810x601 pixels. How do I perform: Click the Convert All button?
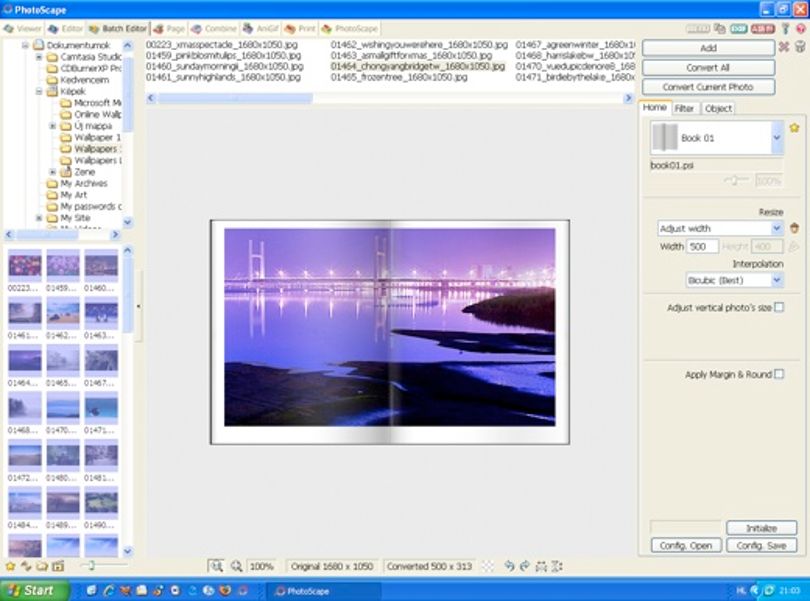(x=708, y=68)
